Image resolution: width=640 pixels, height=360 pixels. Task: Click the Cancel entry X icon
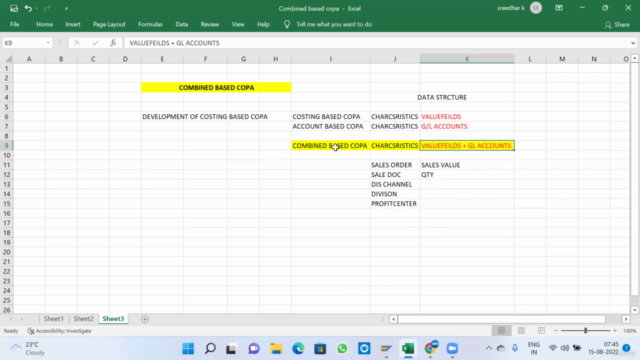click(77, 43)
